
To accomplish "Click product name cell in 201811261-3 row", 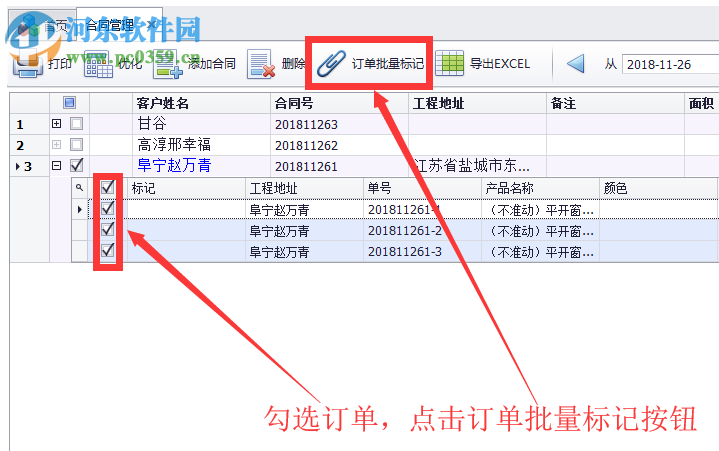I will pos(540,252).
